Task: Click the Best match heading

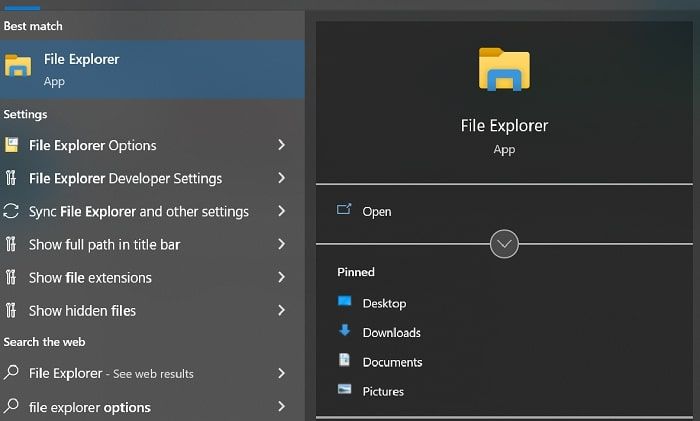Action: (33, 26)
